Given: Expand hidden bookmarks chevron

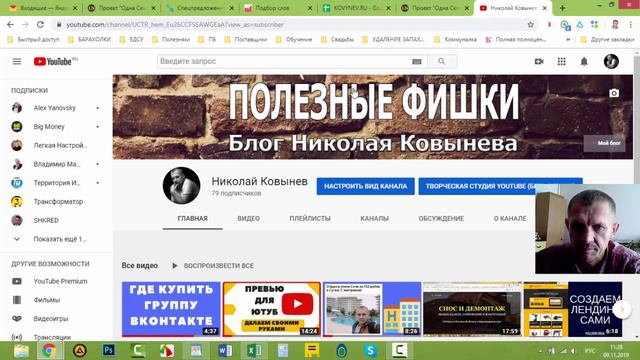Looking at the screenshot, I should point(568,40).
